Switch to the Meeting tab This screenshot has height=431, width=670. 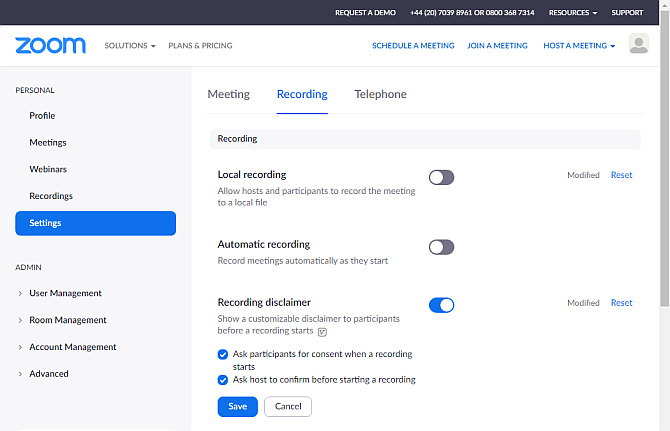click(x=228, y=94)
